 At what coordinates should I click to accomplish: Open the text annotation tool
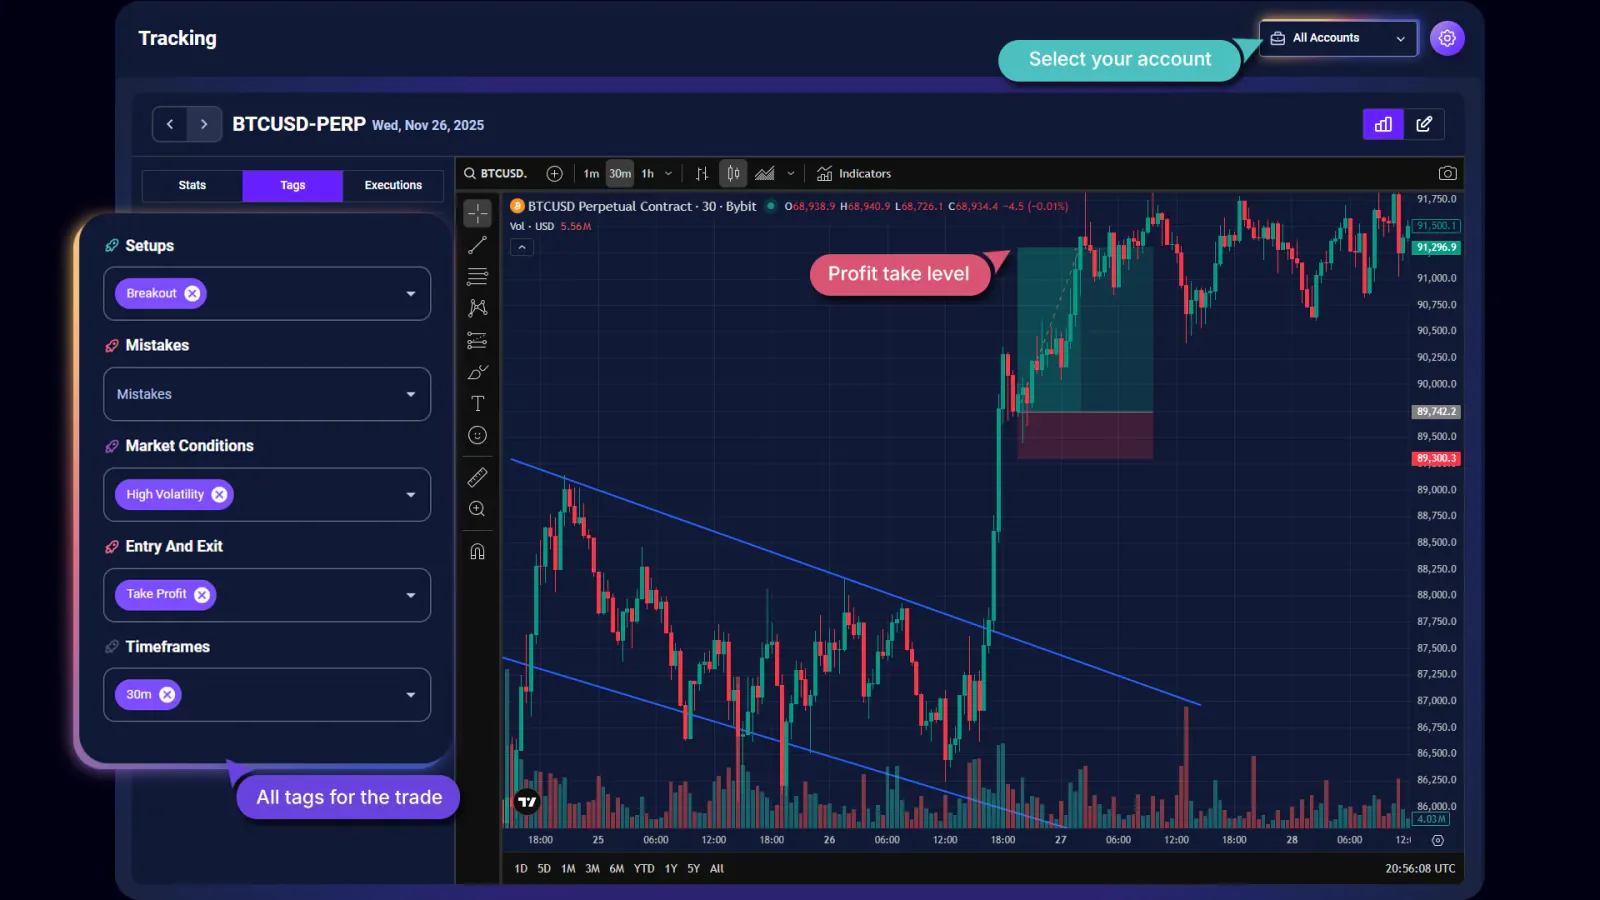(x=477, y=404)
